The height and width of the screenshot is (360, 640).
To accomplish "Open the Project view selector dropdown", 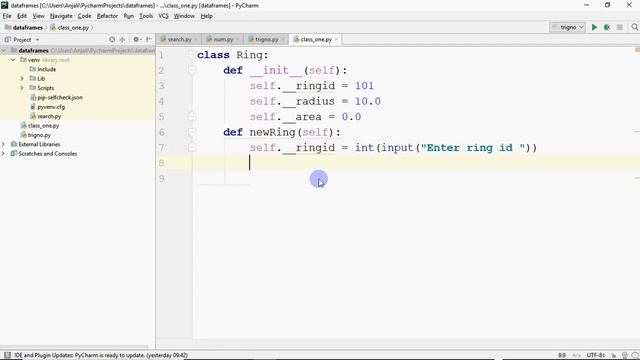I will pyautogui.click(x=22, y=40).
